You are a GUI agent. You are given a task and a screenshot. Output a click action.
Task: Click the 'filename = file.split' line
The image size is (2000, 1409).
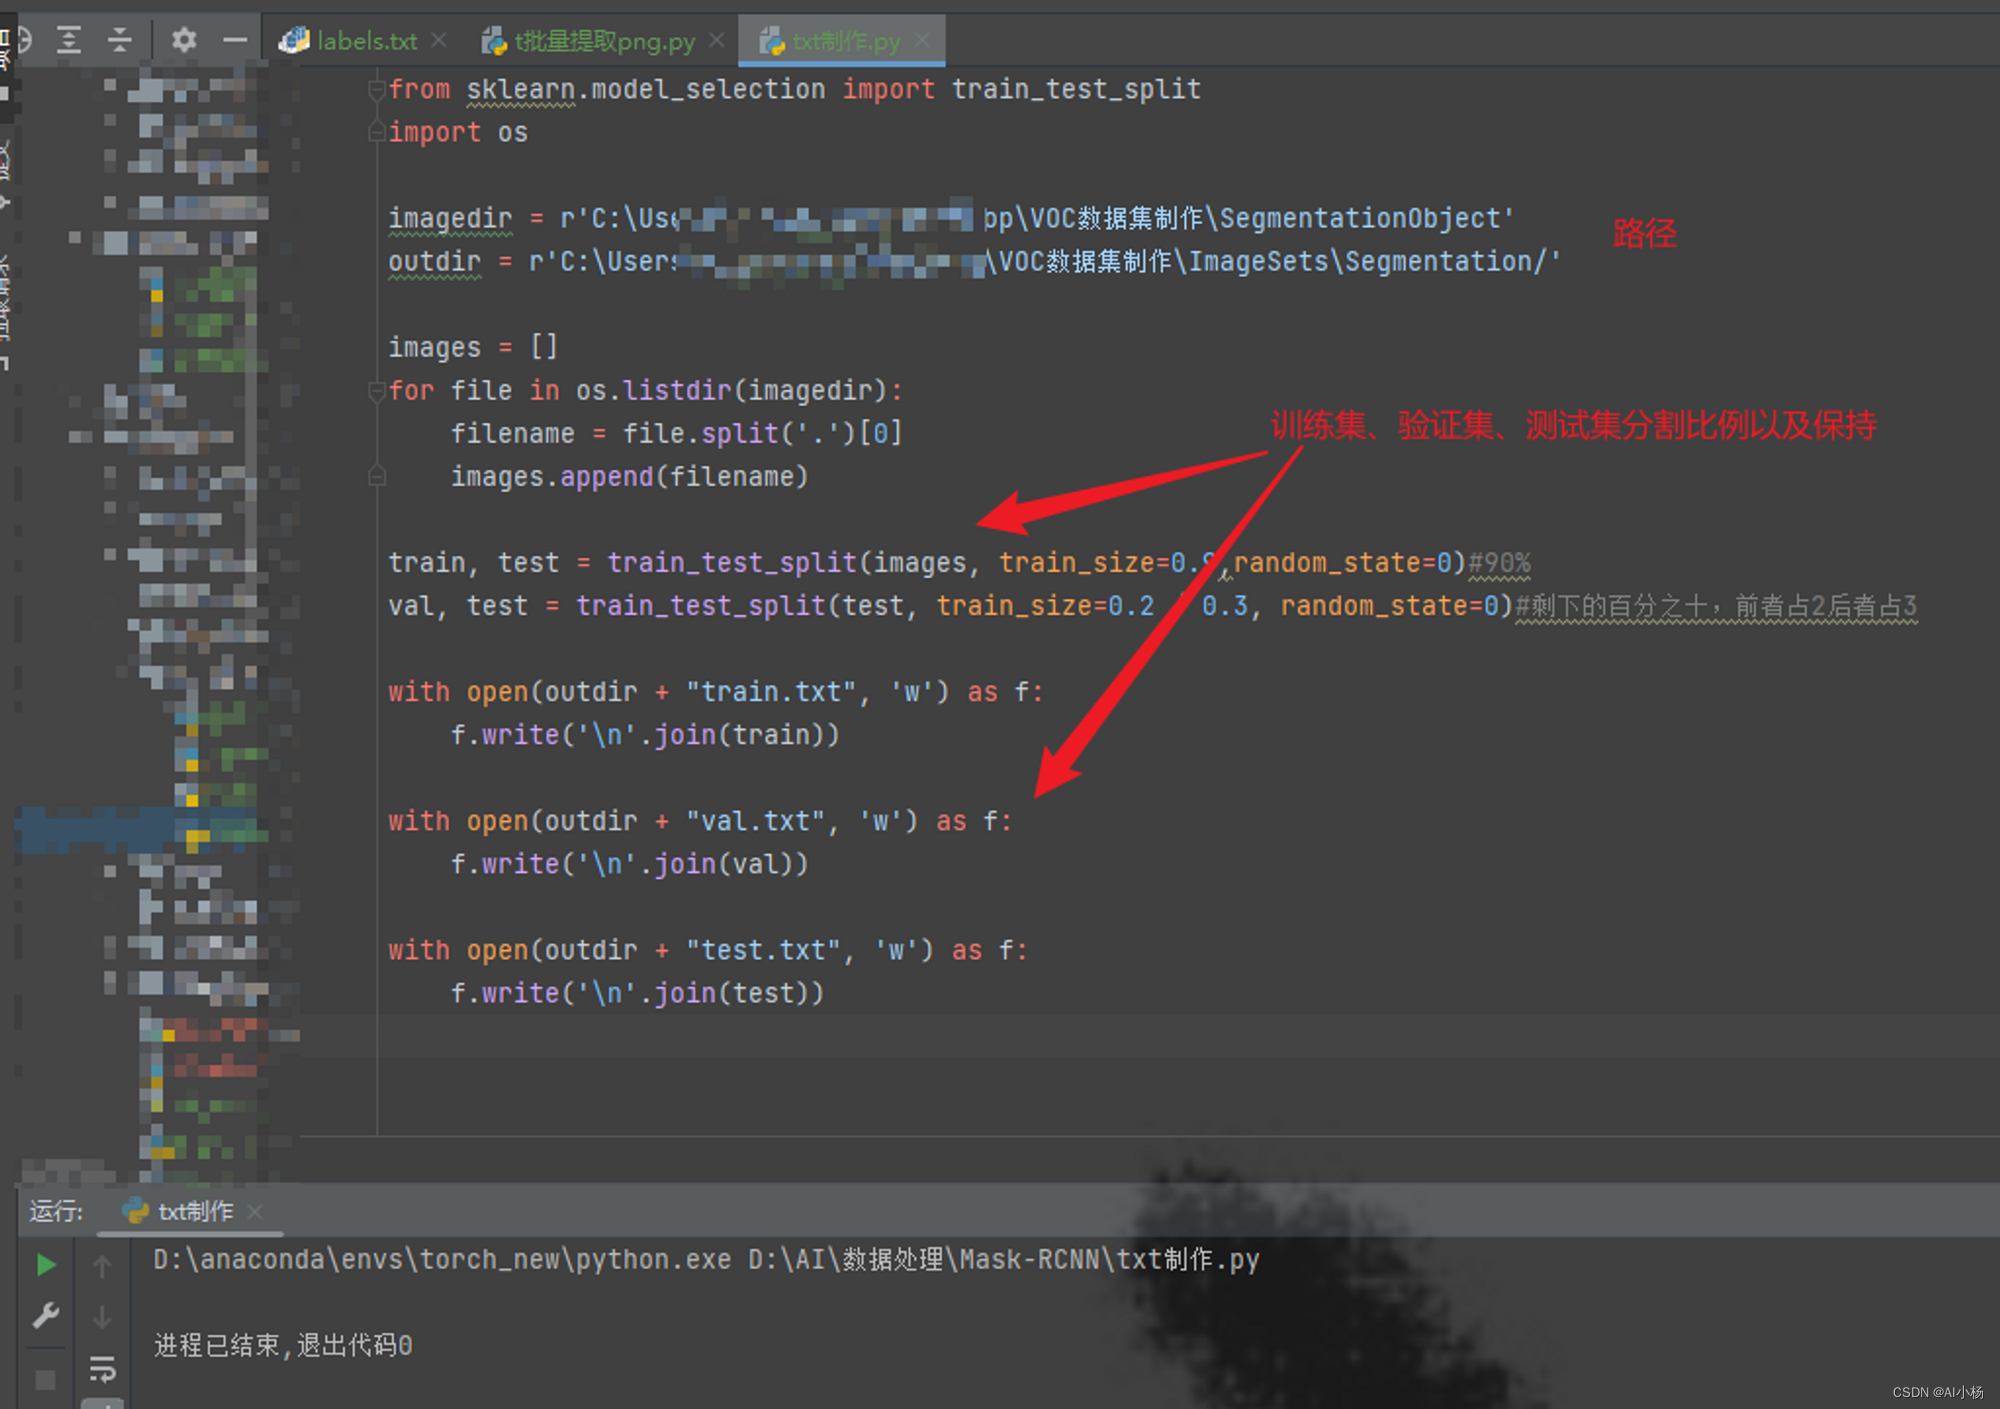tap(677, 433)
